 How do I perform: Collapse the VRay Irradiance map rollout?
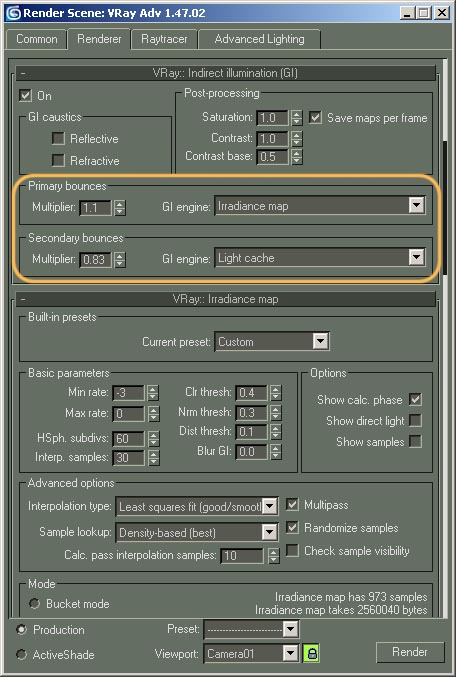225,299
